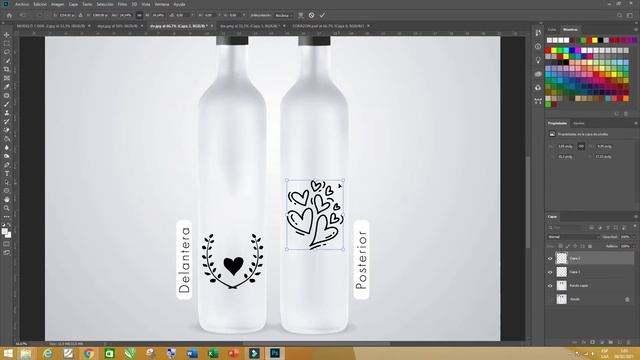Select the Crop tool
Image resolution: width=640 pixels, height=360 pixels.
click(7, 69)
